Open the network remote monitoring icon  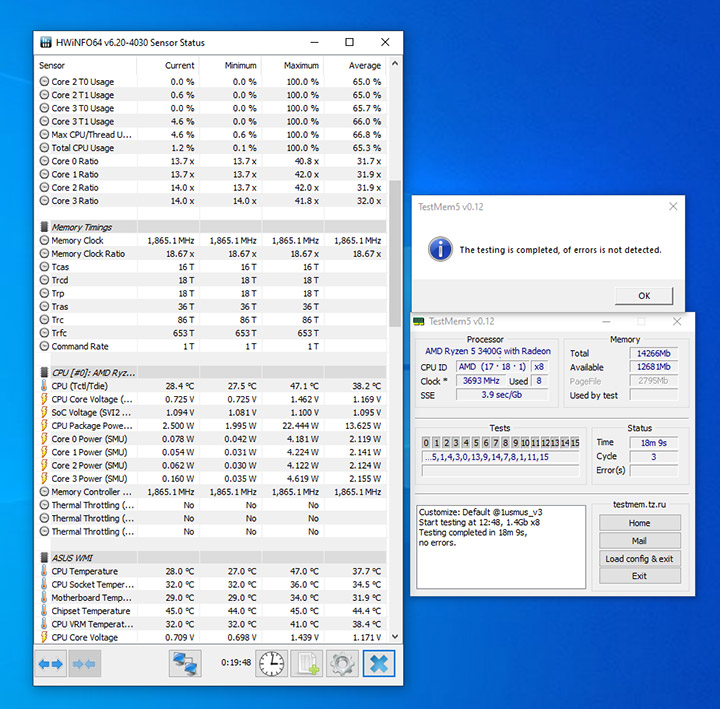pos(185,664)
